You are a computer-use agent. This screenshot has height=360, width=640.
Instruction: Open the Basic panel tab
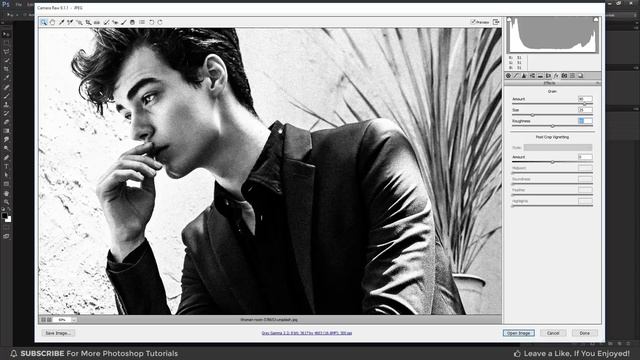click(x=508, y=76)
